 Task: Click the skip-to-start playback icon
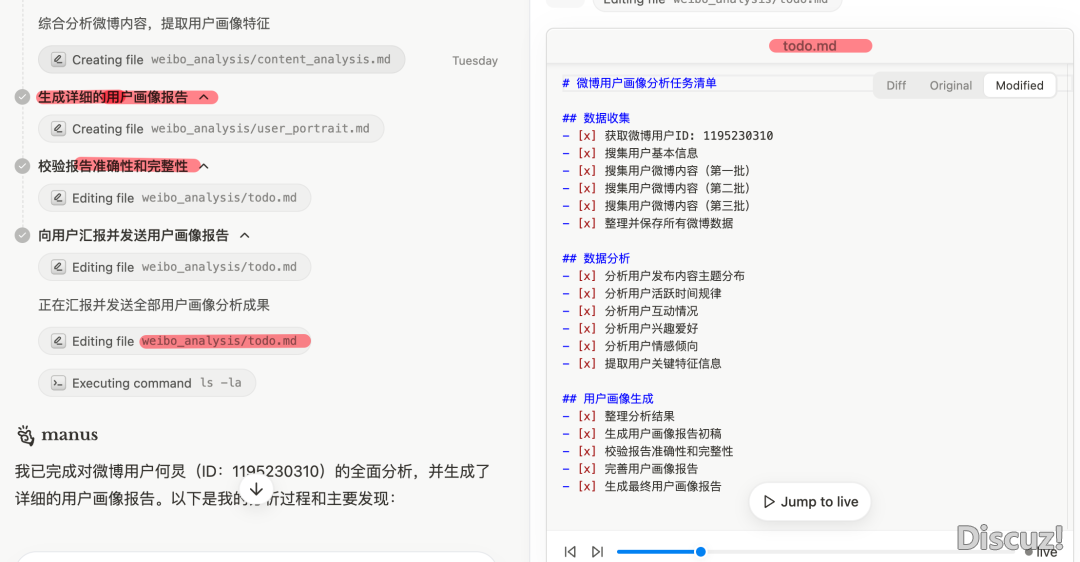pos(570,552)
